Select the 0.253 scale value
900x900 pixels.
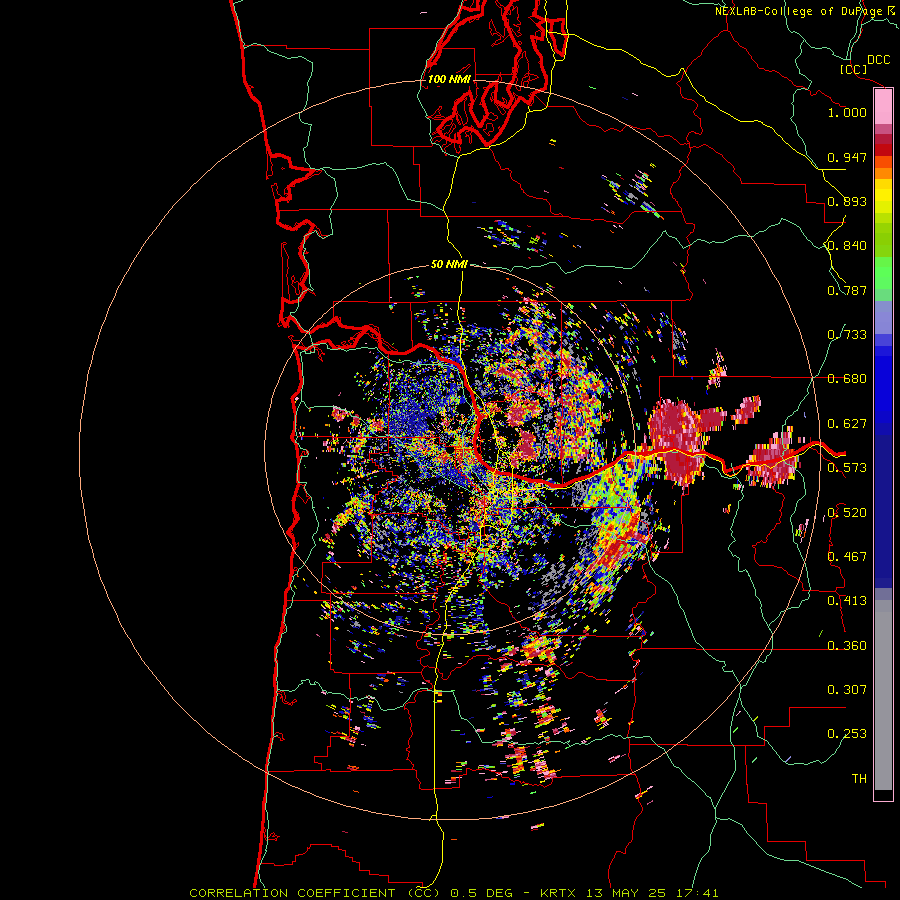point(847,734)
